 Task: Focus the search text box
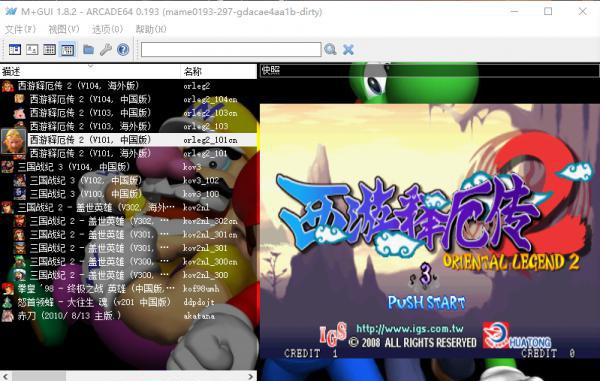[231, 49]
